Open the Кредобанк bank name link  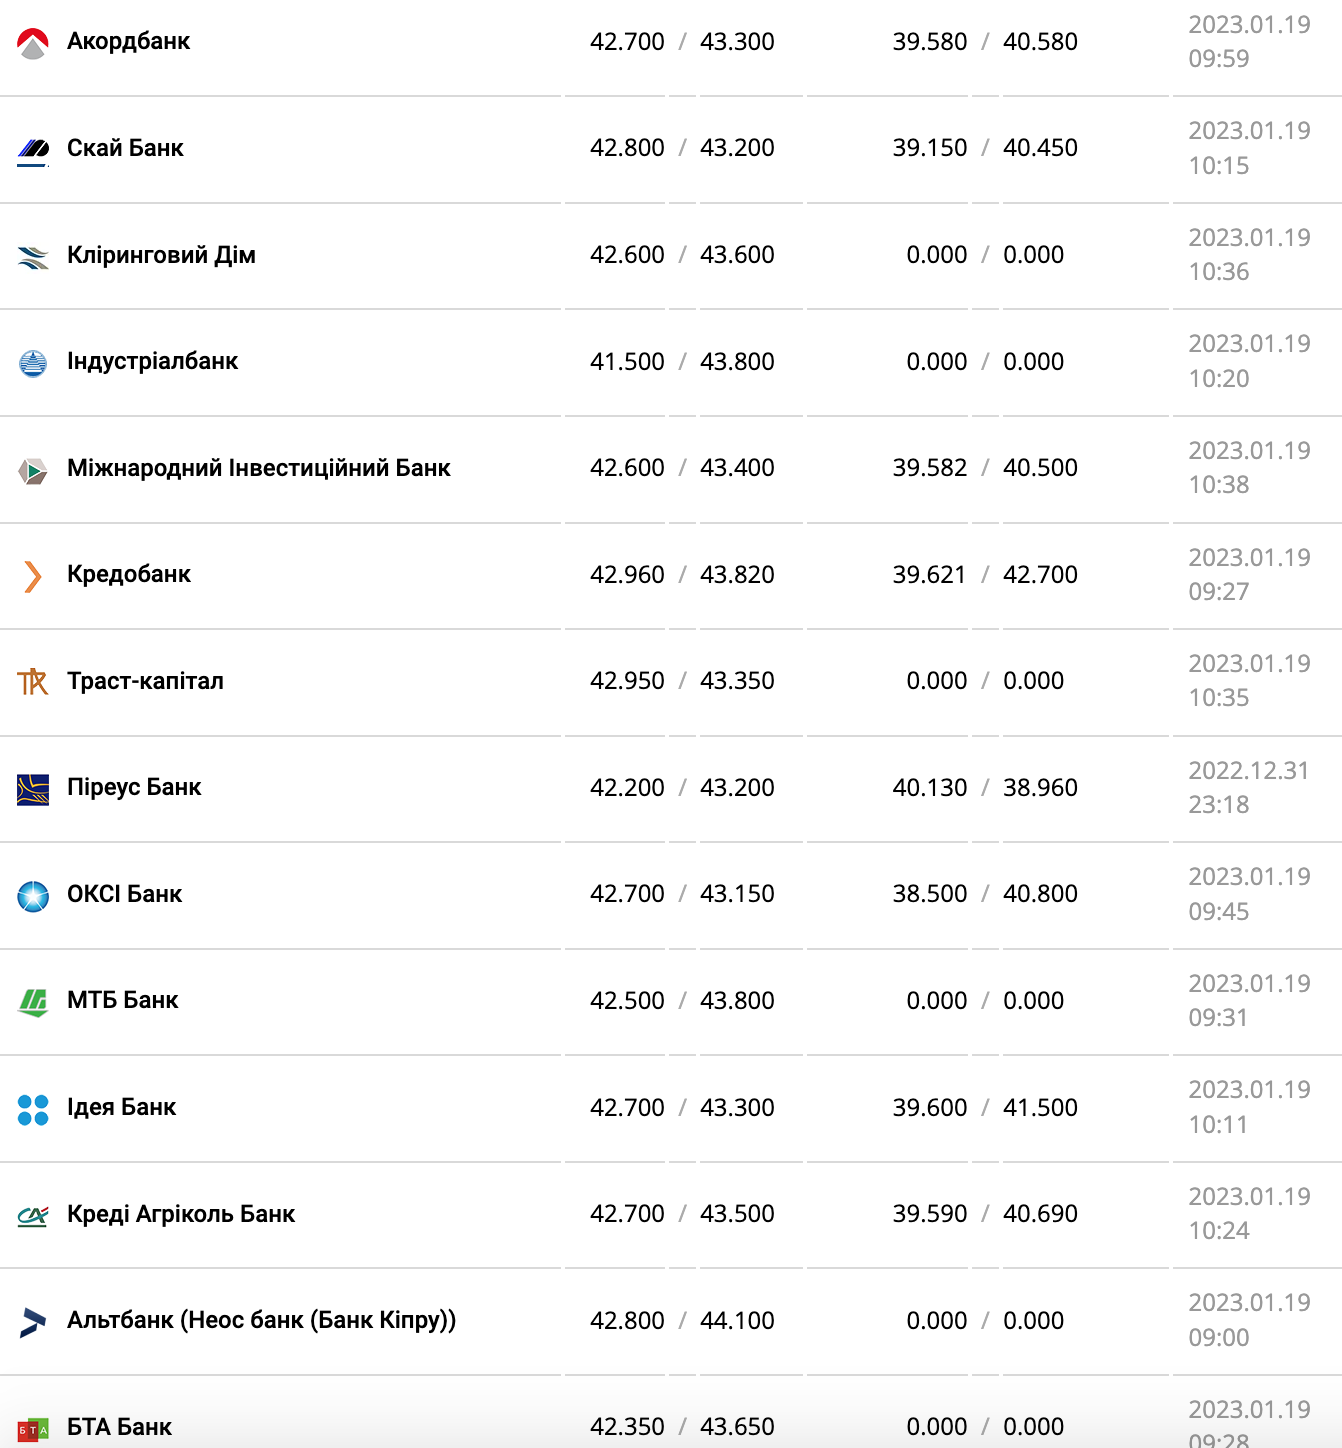click(128, 574)
